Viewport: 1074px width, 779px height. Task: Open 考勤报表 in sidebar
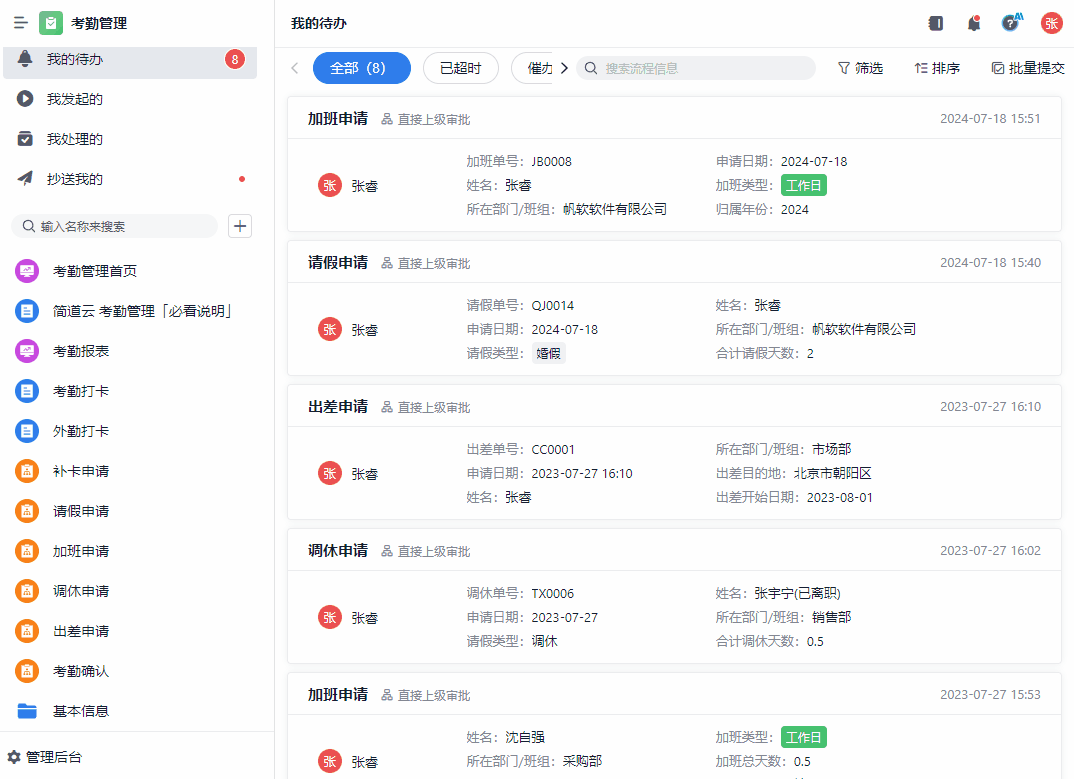[130, 351]
